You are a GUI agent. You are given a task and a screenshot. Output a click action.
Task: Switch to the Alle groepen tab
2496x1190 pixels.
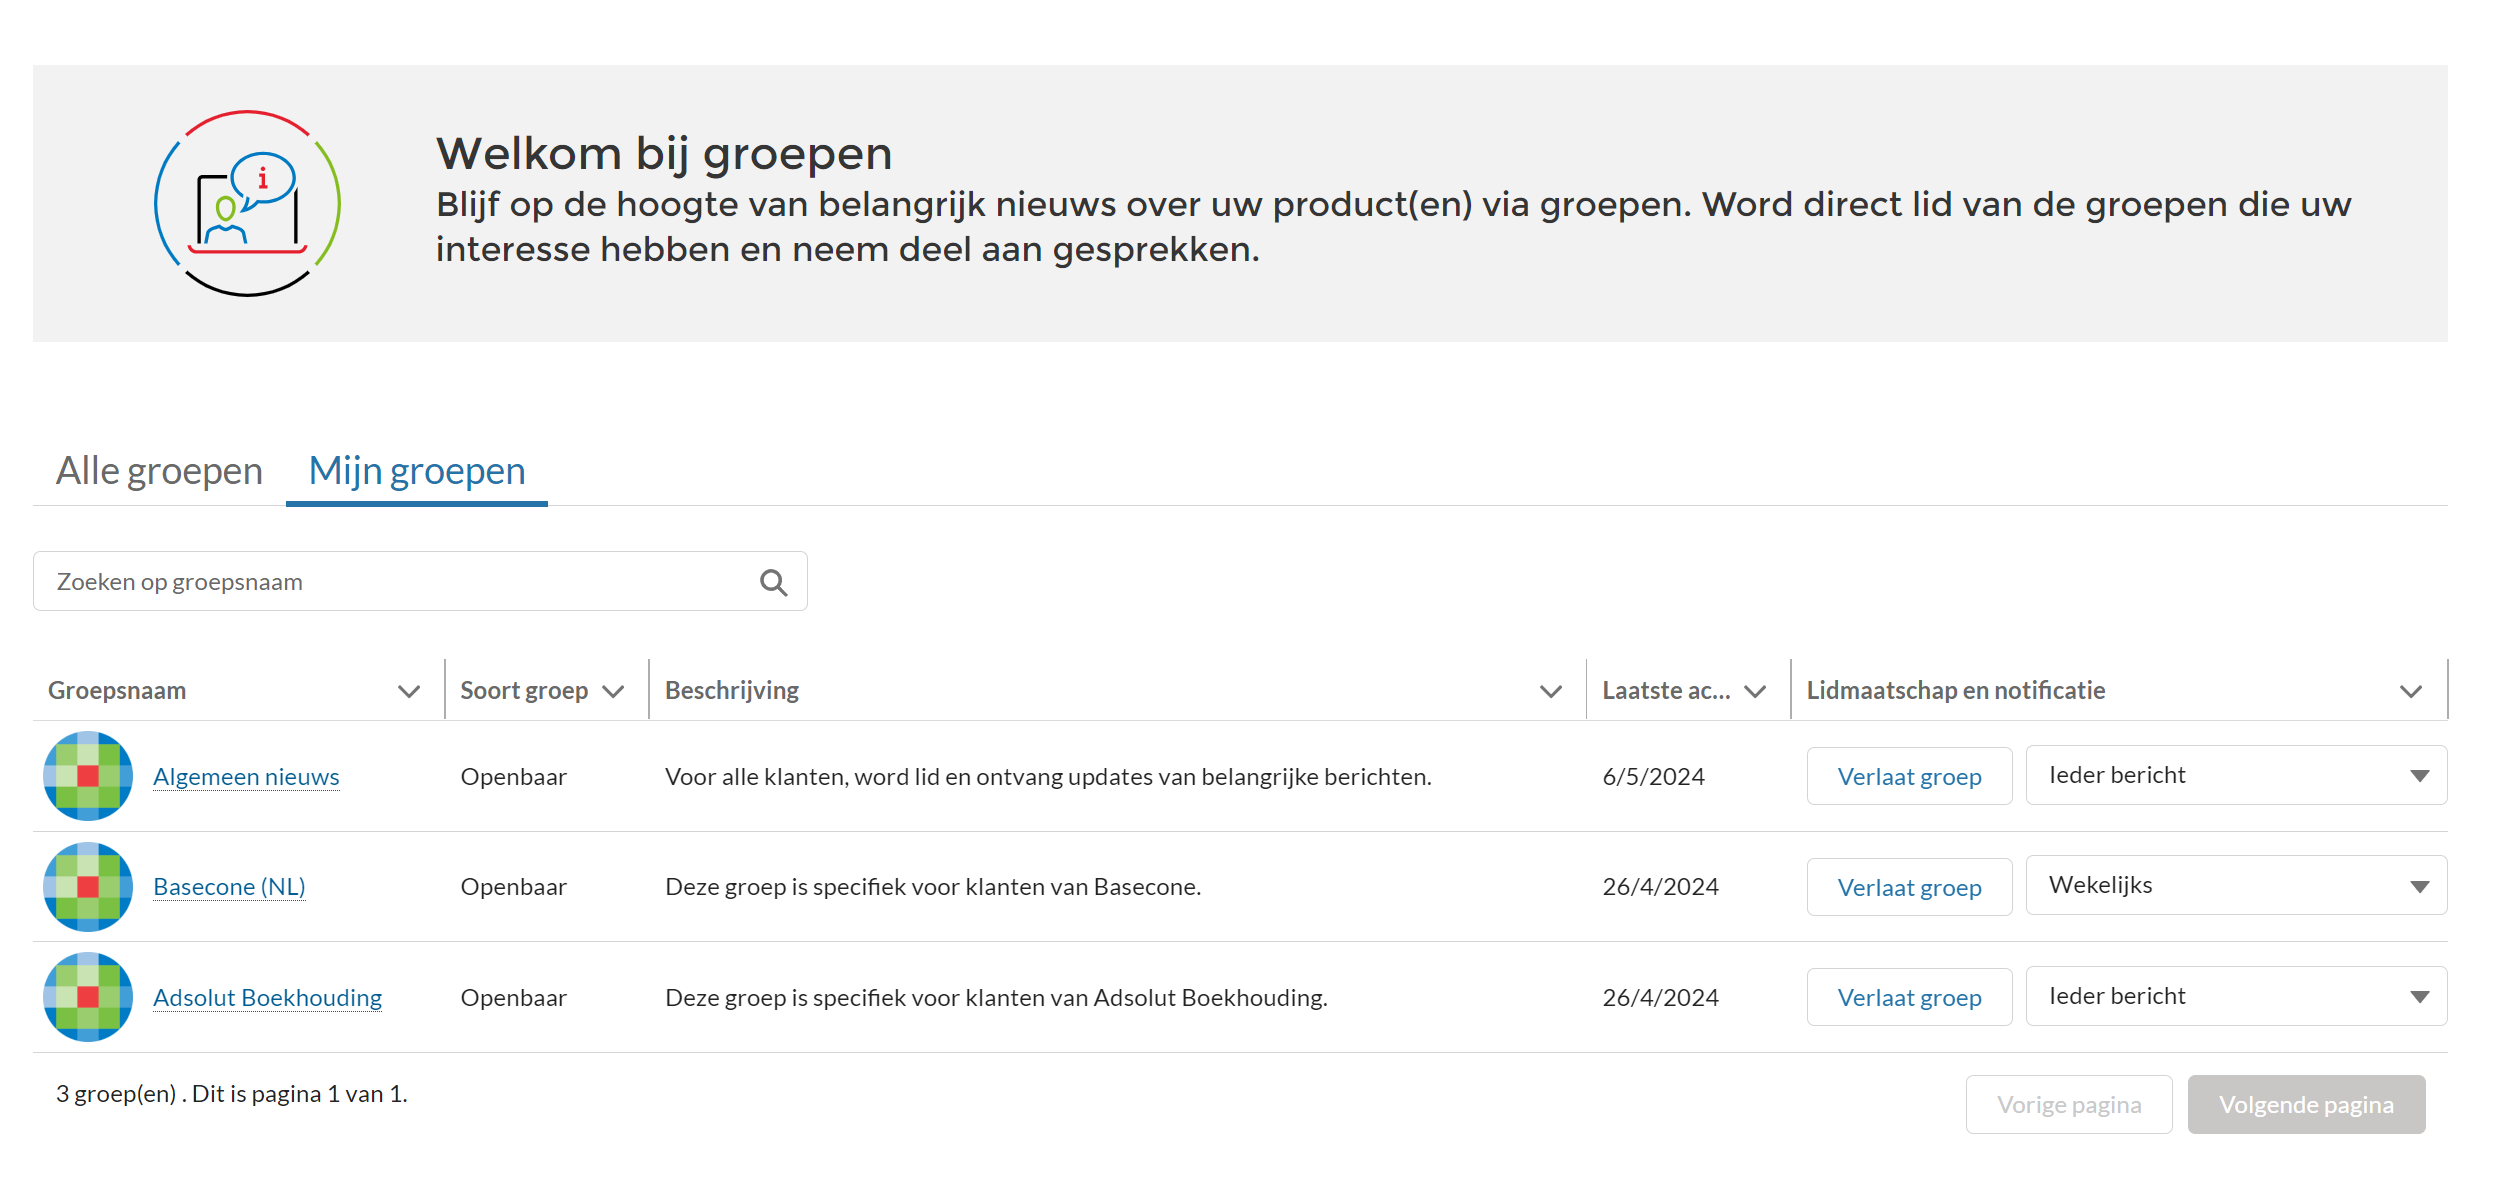[158, 470]
